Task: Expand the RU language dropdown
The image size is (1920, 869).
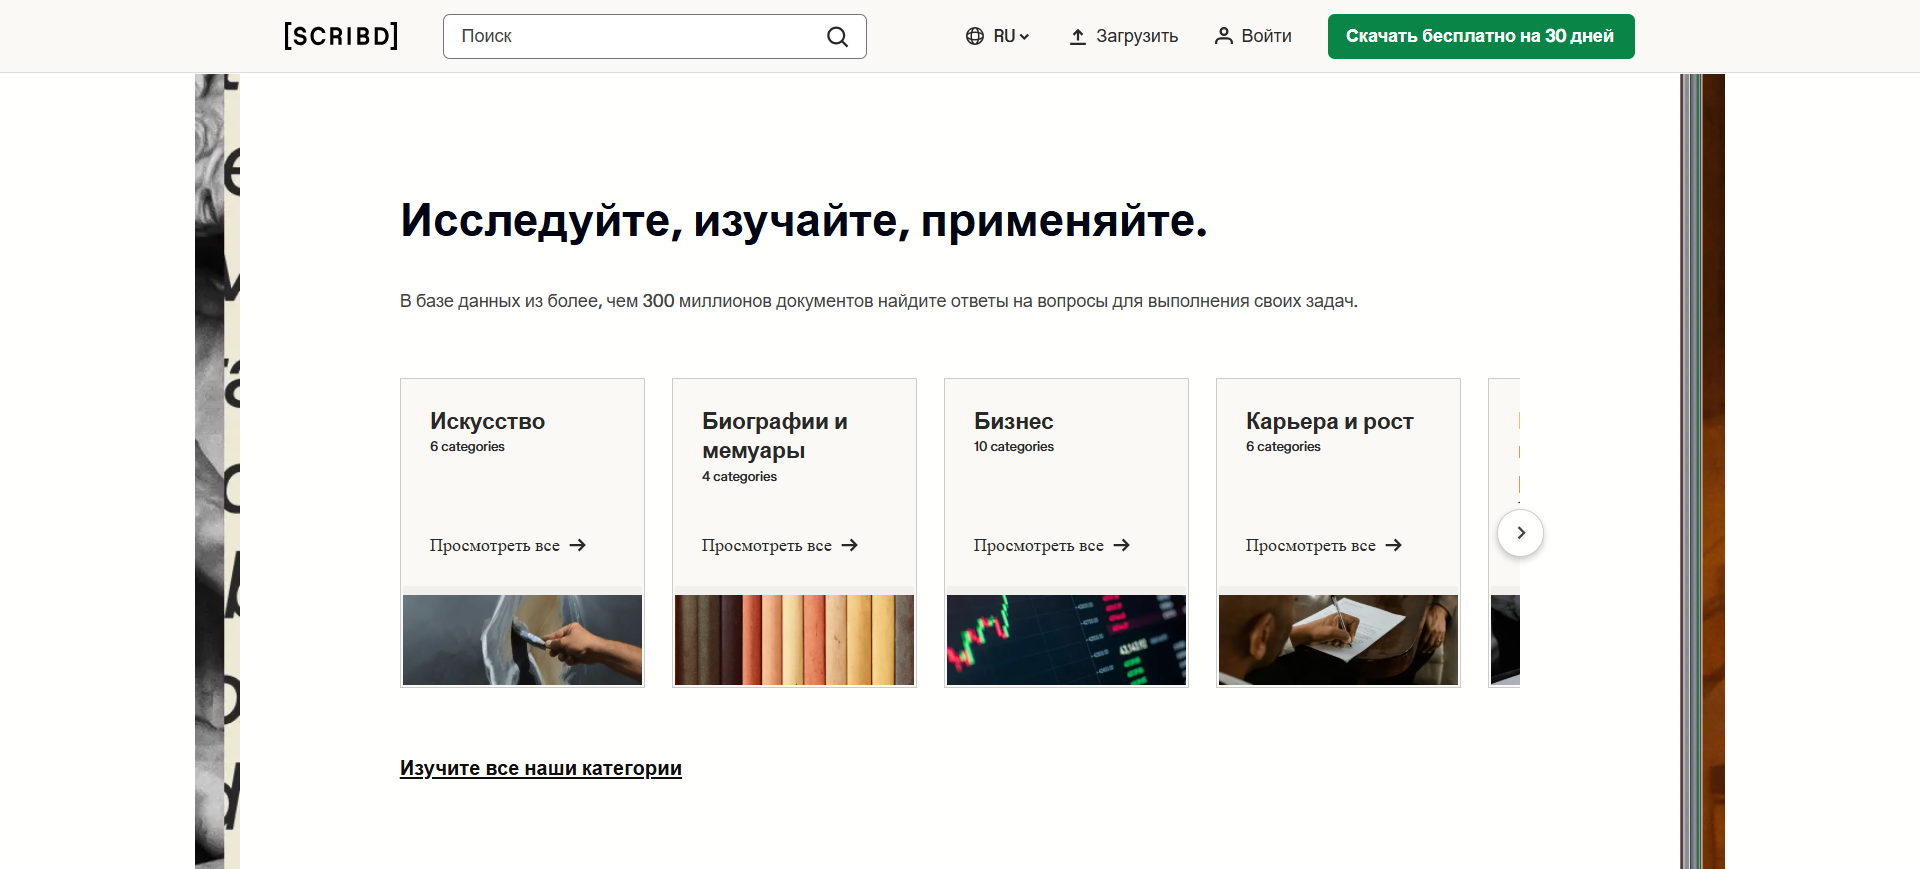Action: pos(1011,36)
